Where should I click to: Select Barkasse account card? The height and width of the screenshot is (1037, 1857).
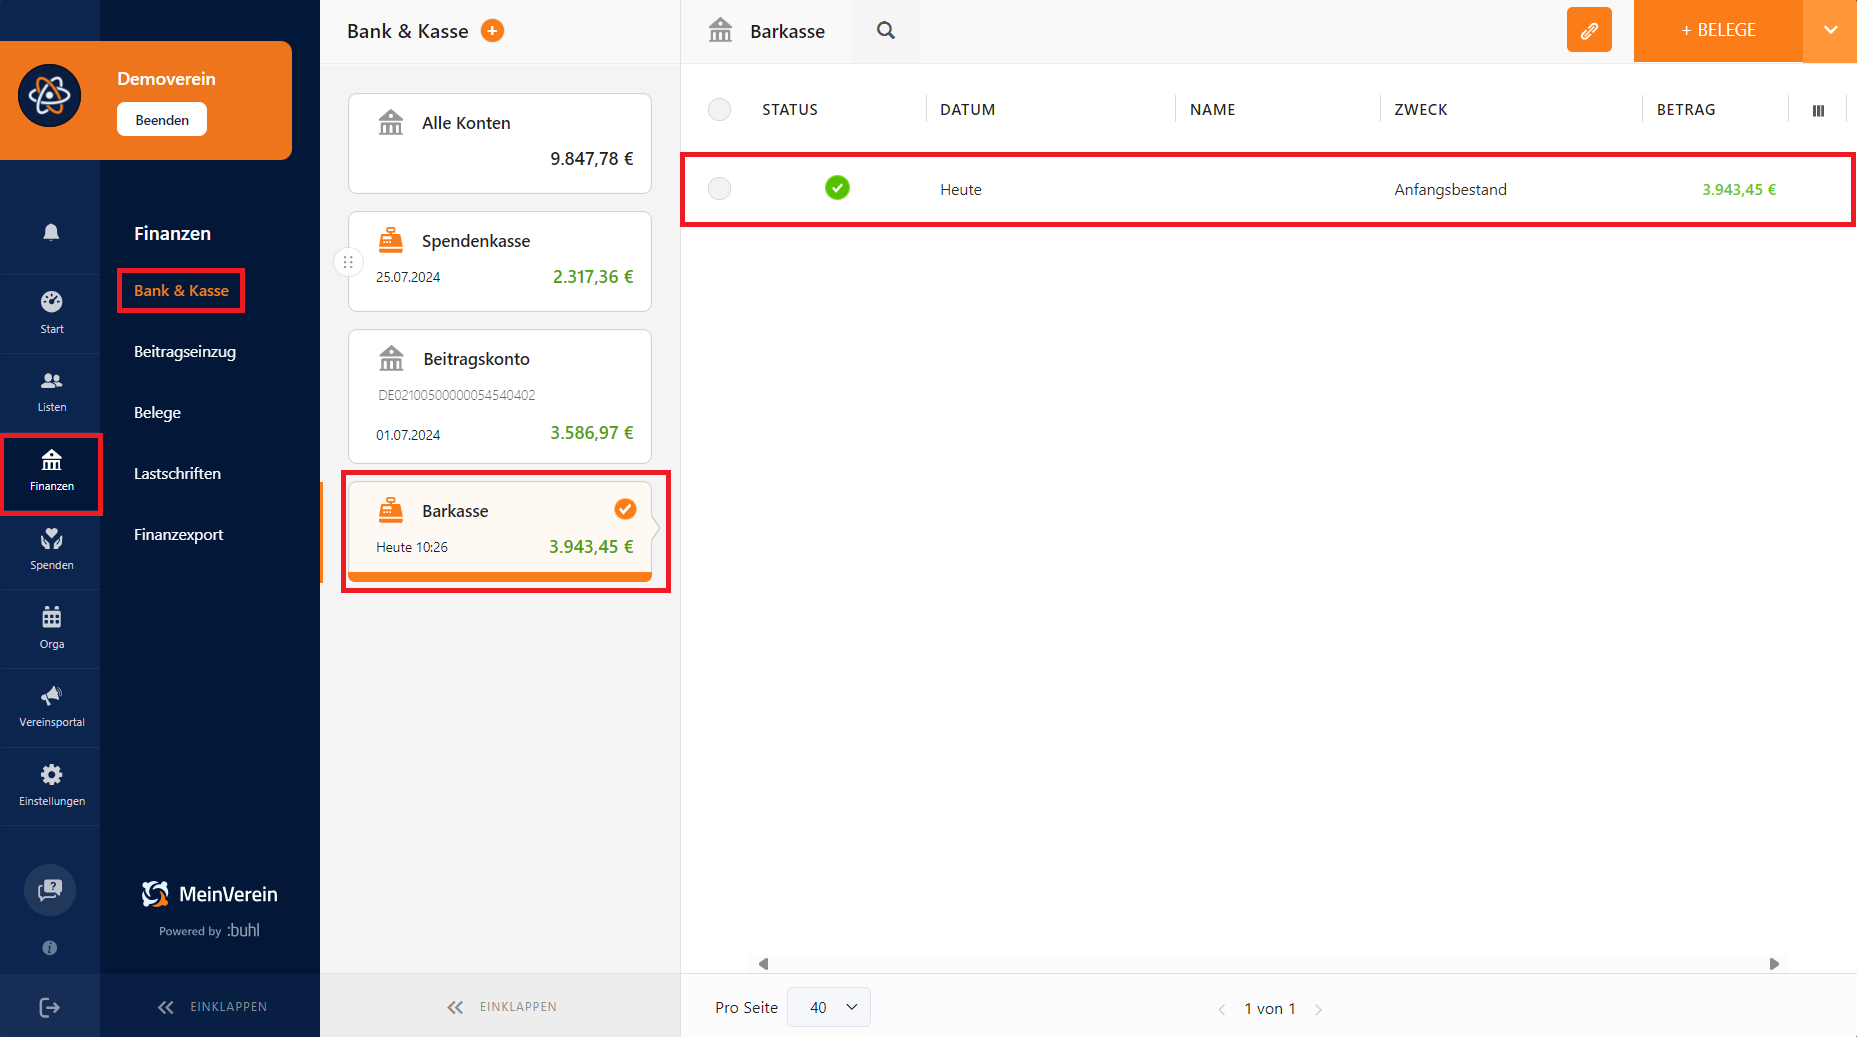[x=500, y=531]
